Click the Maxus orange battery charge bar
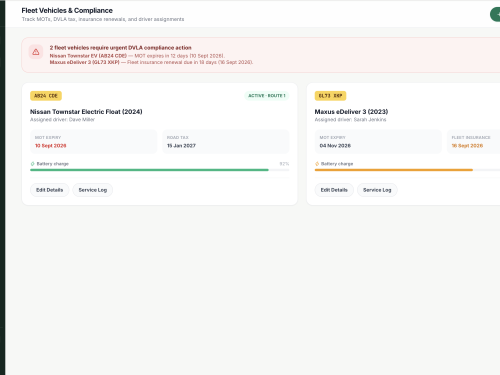 (x=407, y=170)
